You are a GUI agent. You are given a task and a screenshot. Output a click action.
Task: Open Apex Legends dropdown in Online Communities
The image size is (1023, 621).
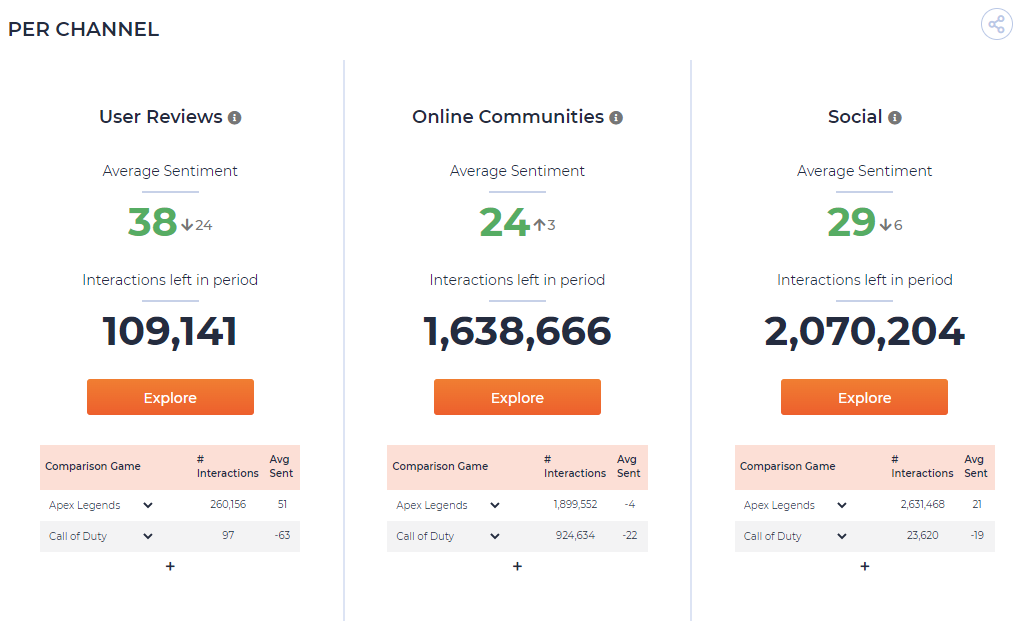pos(495,505)
